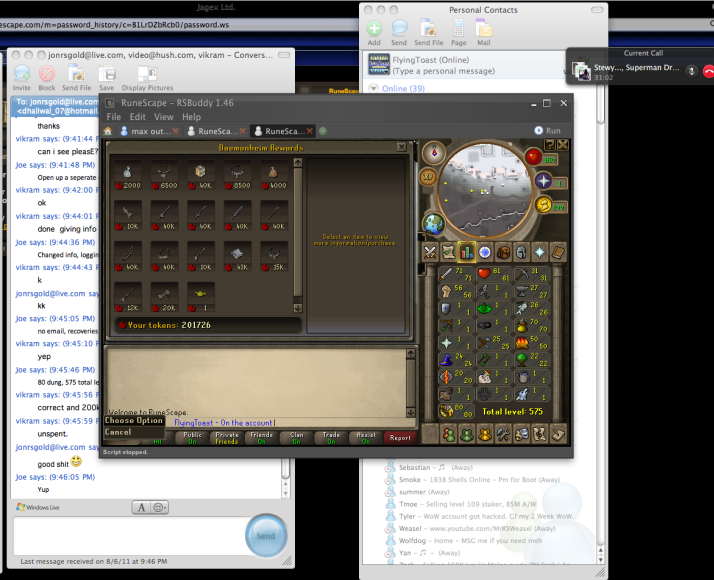Open the Options wrench tab
The height and width of the screenshot is (580, 714).
pos(503,434)
